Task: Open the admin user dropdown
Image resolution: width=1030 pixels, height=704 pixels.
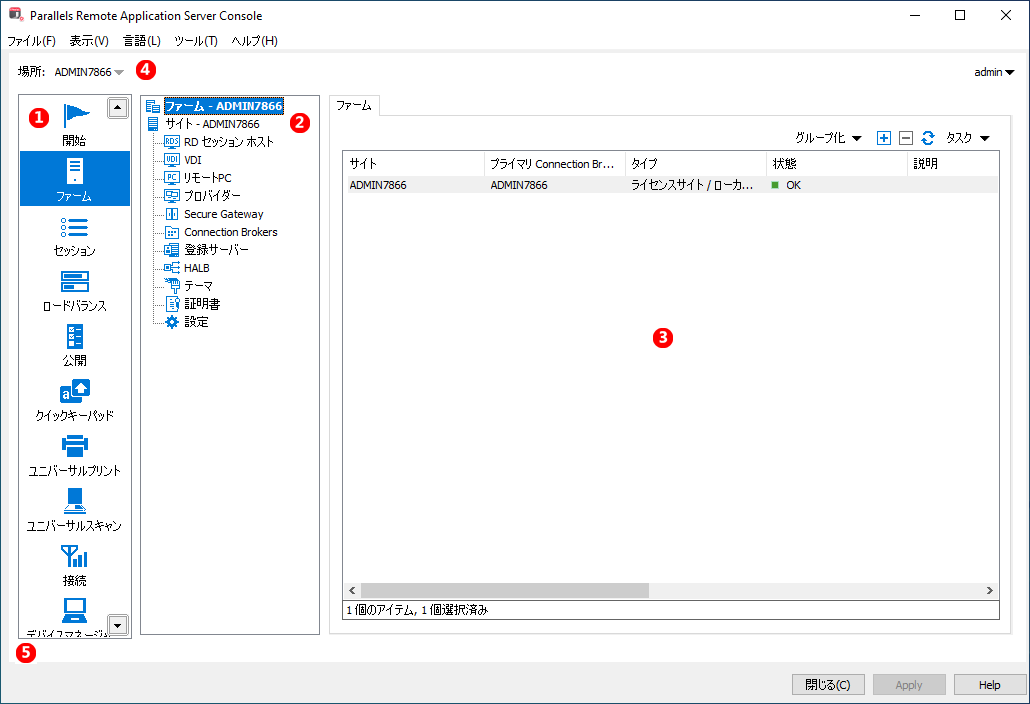Action: [994, 72]
